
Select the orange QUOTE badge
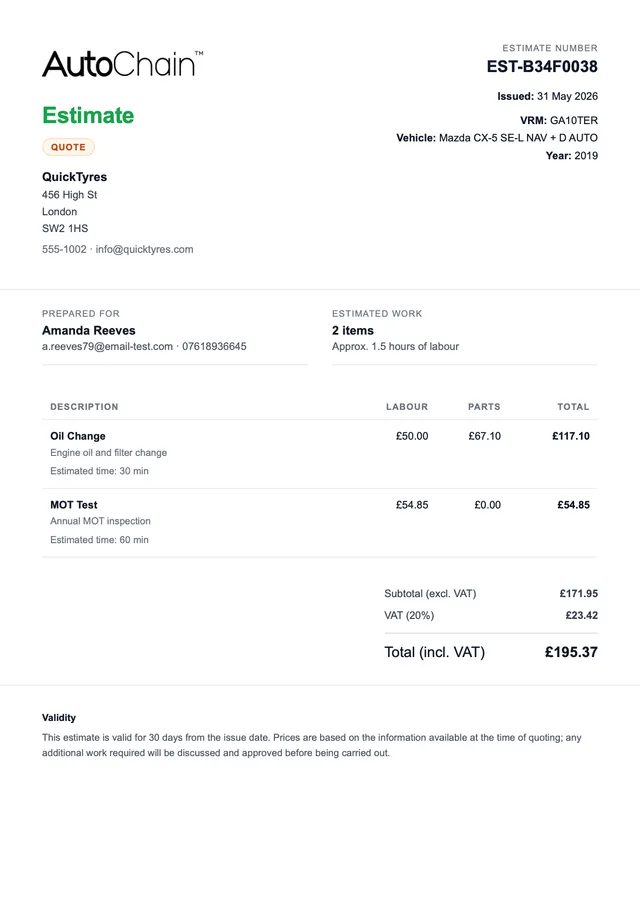click(x=68, y=147)
